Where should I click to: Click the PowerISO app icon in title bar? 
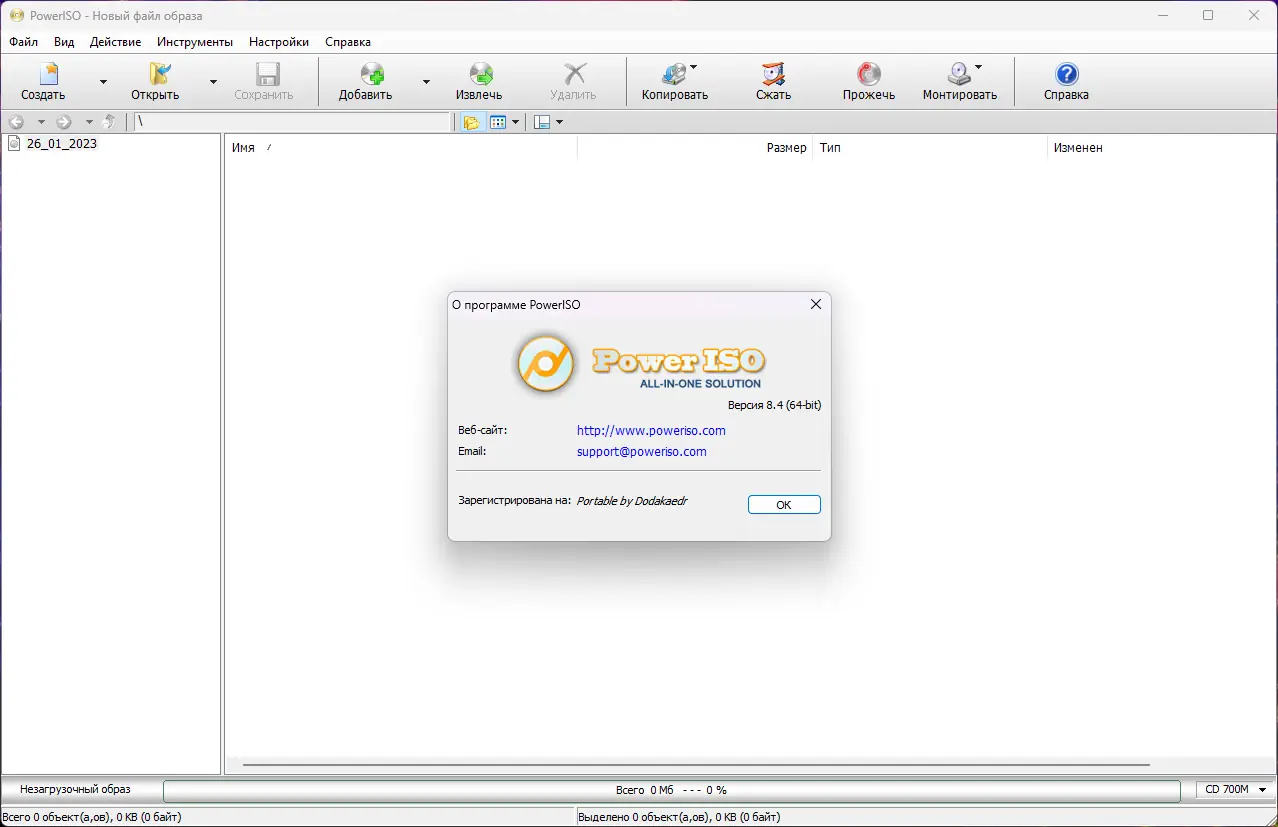coord(16,15)
